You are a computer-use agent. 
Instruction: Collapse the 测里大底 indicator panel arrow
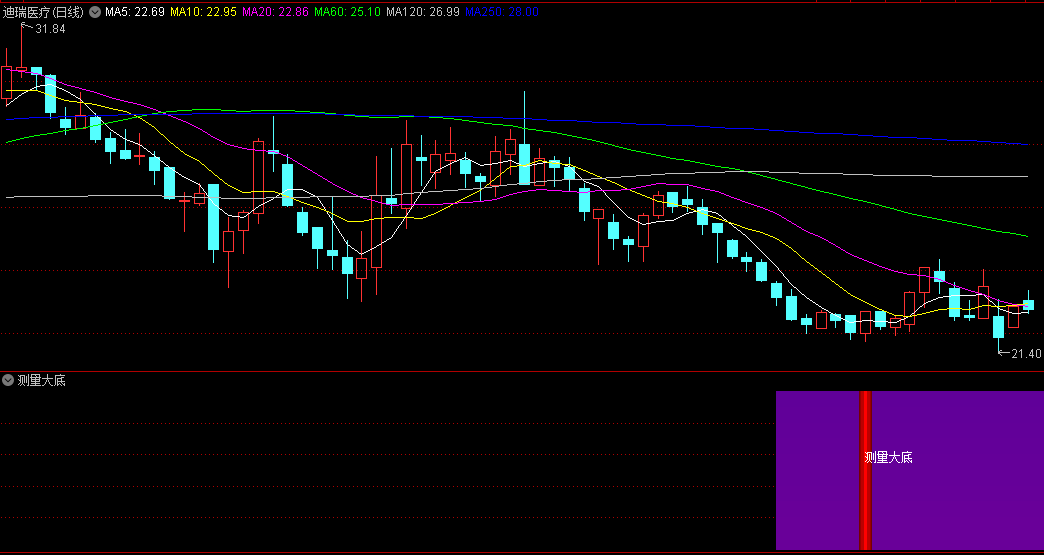pyautogui.click(x=8, y=380)
